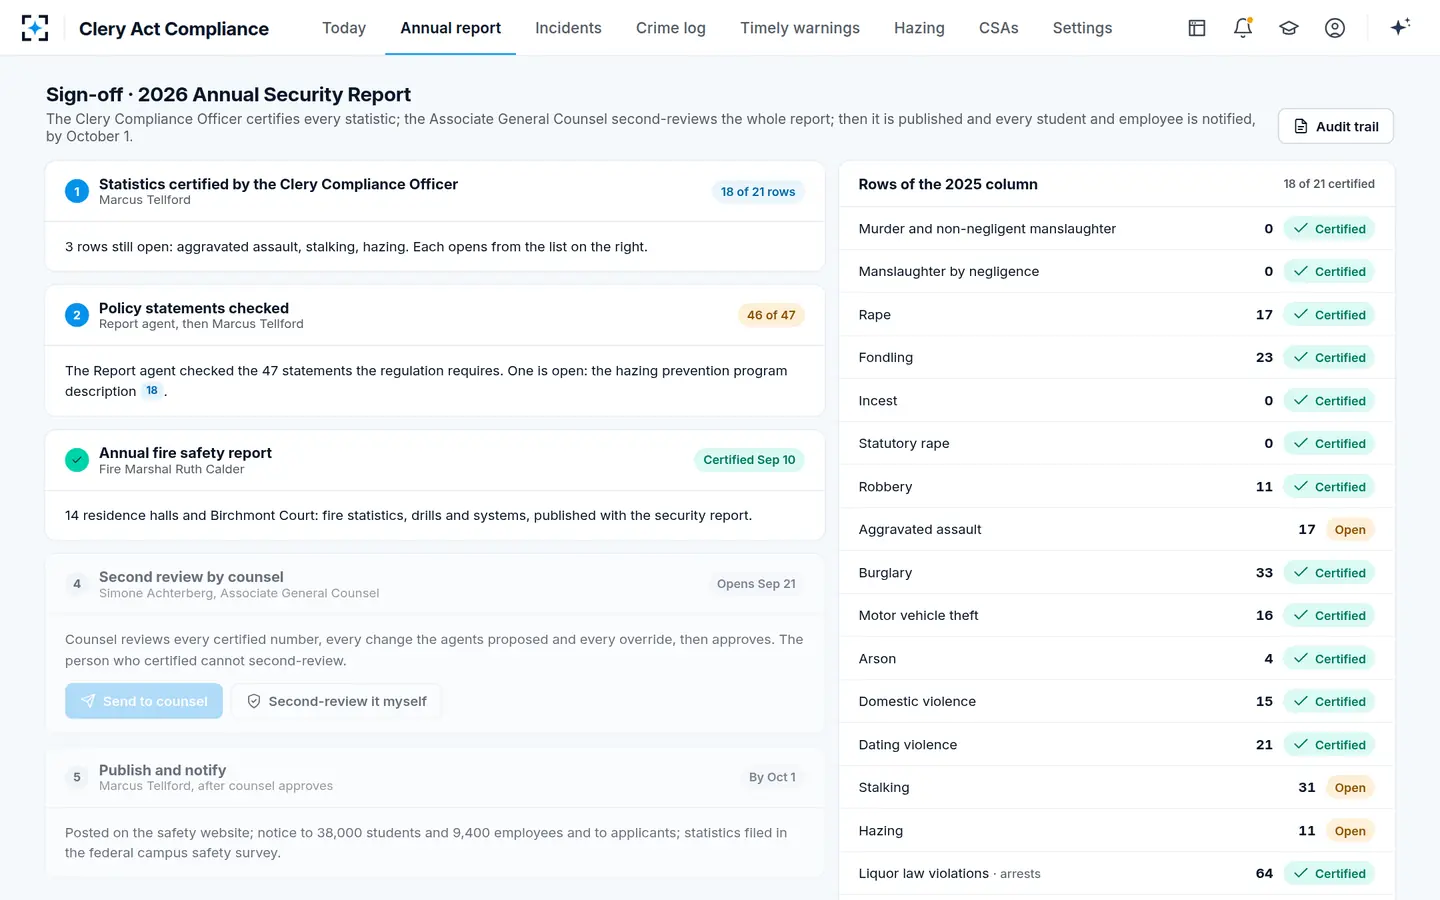Click the step 1 numbered circle

click(77, 191)
